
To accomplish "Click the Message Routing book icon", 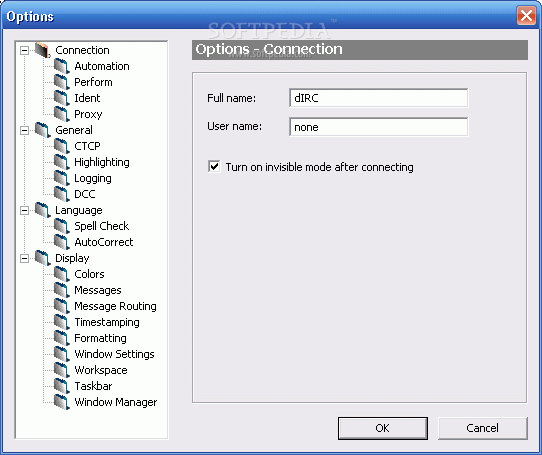I will pos(62,306).
